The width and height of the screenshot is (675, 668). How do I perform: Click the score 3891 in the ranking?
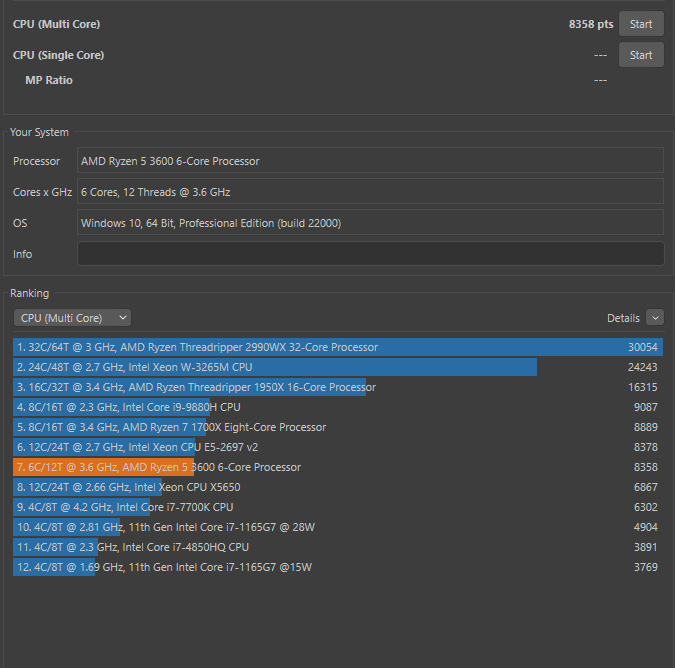[x=646, y=547]
